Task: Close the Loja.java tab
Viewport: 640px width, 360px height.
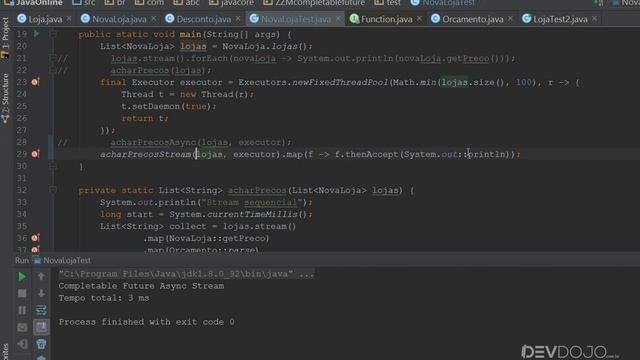Action: tap(69, 18)
